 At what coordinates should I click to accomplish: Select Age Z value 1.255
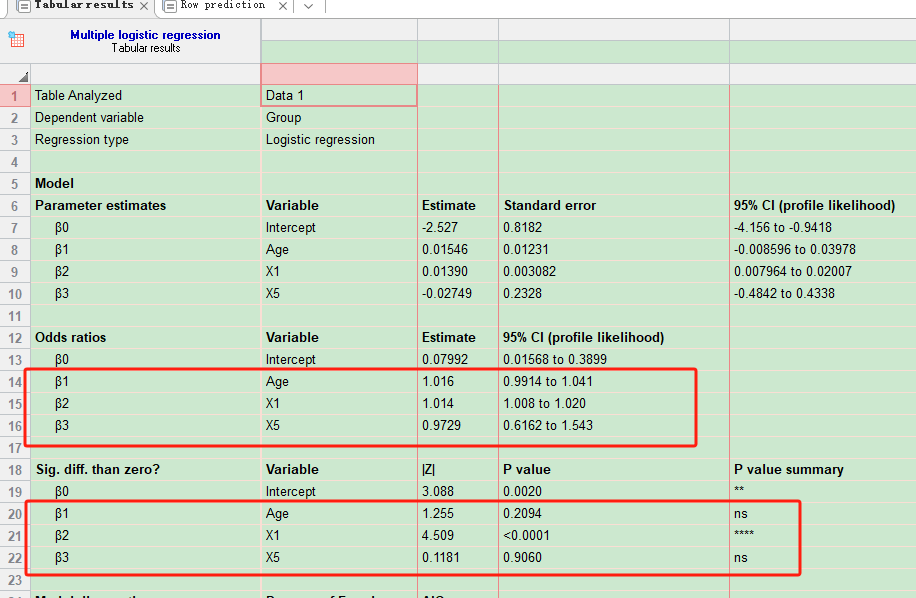pyautogui.click(x=458, y=514)
